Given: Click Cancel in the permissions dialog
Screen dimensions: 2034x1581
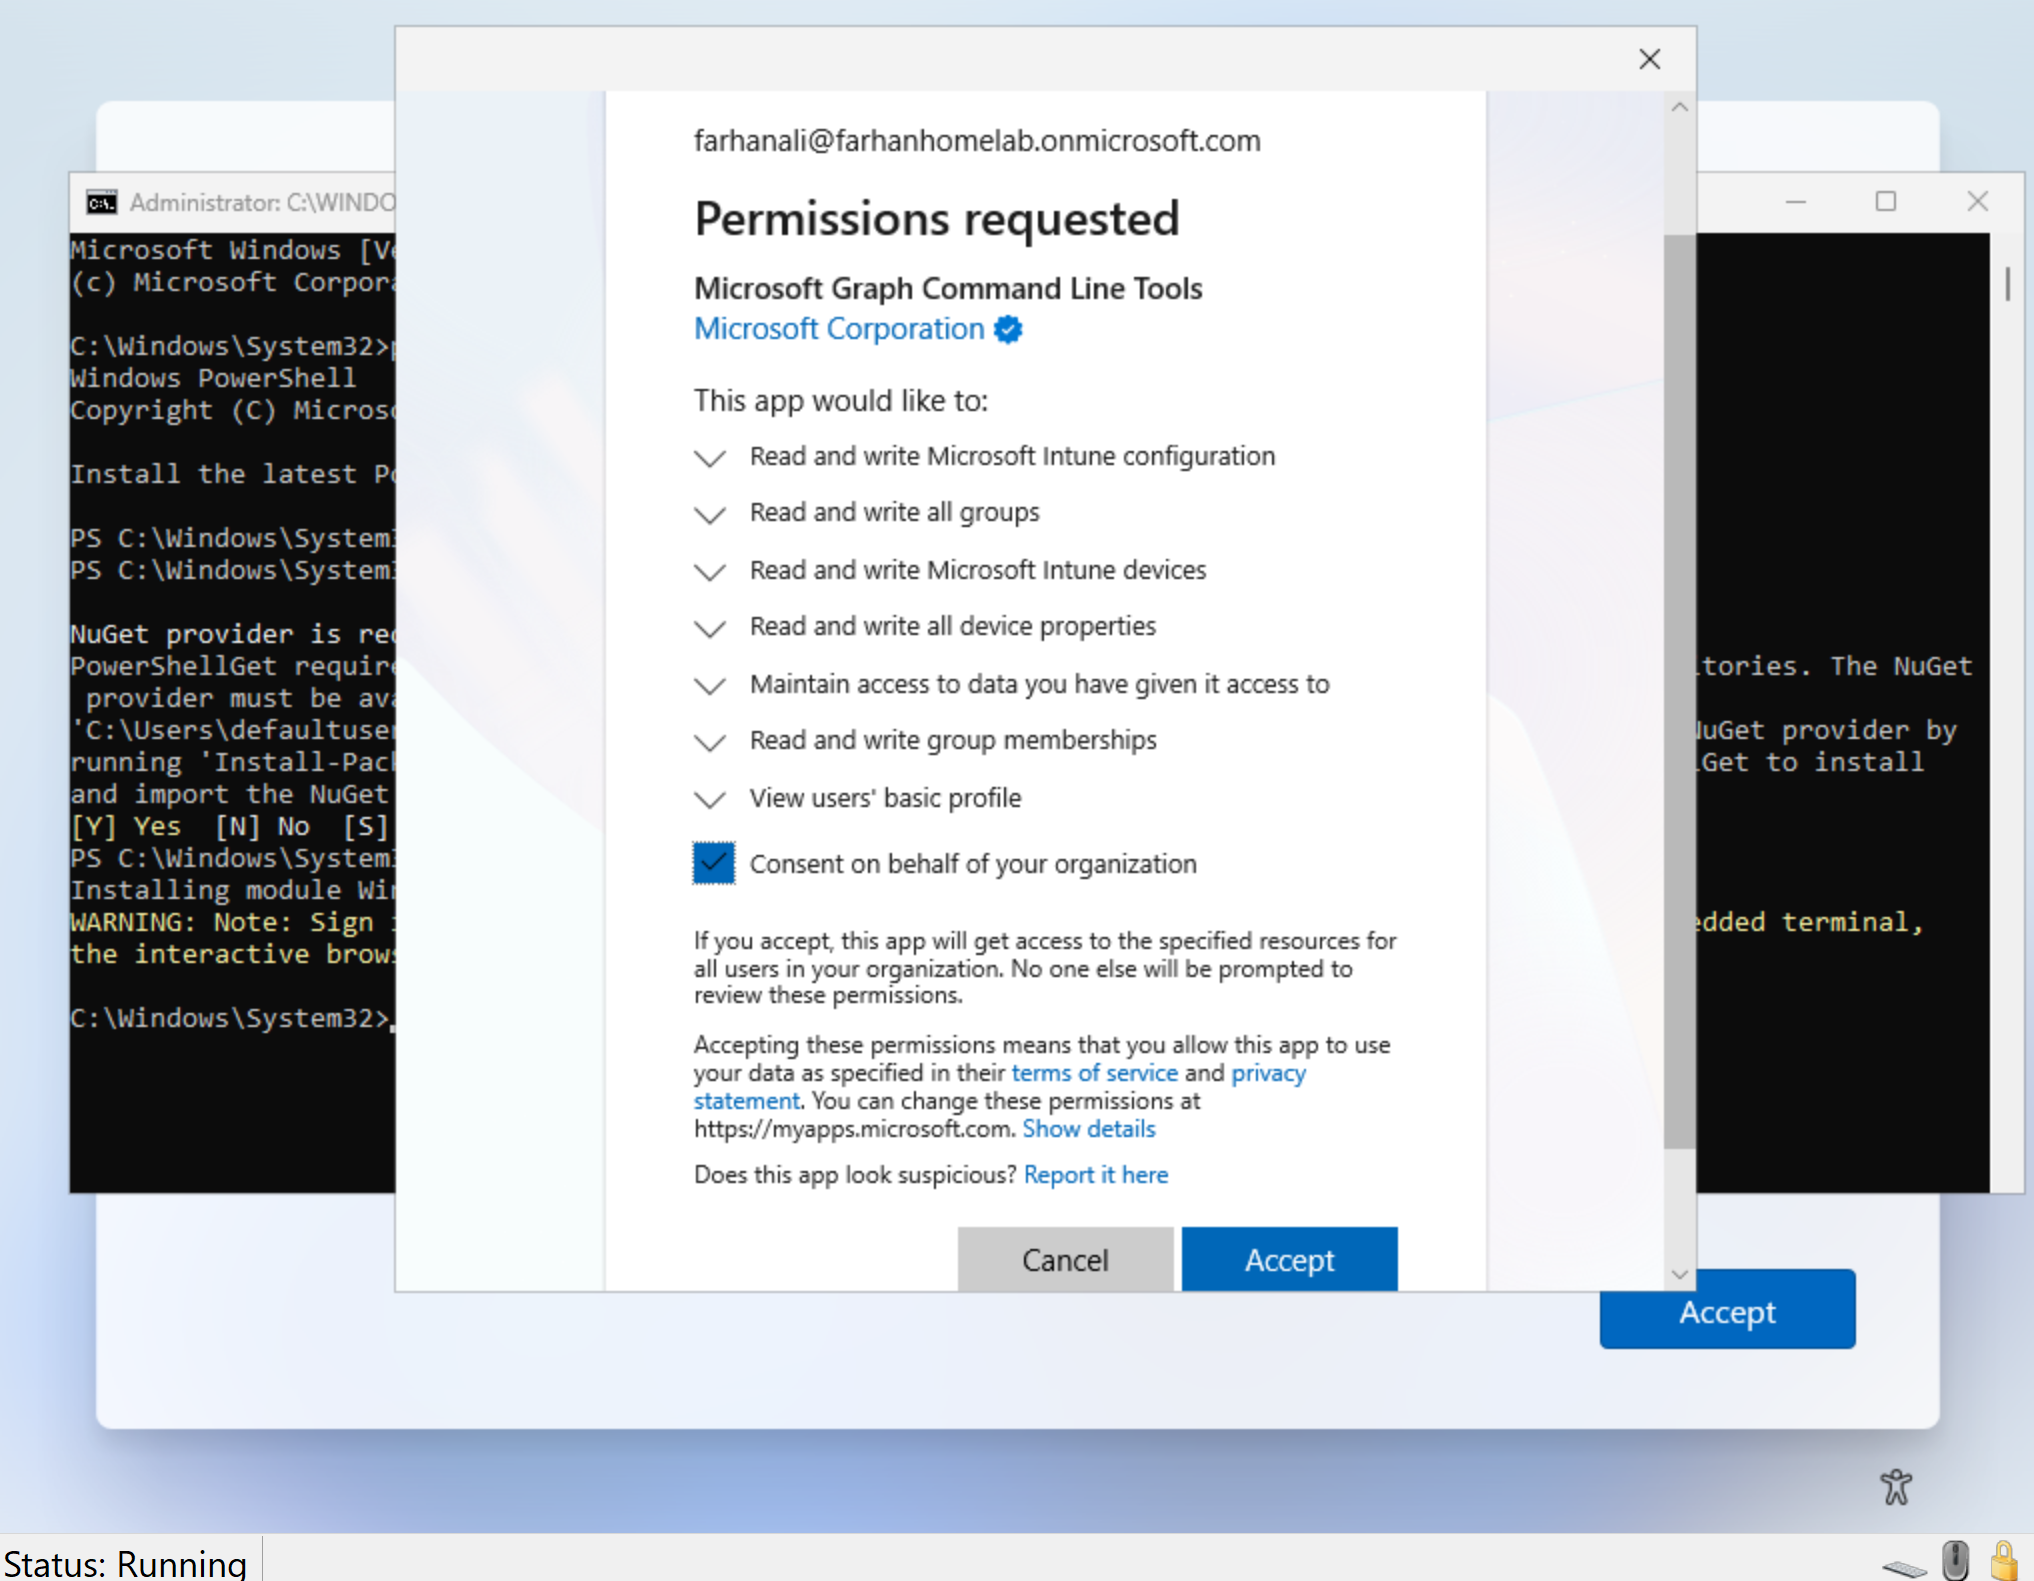Looking at the screenshot, I should pyautogui.click(x=1064, y=1259).
